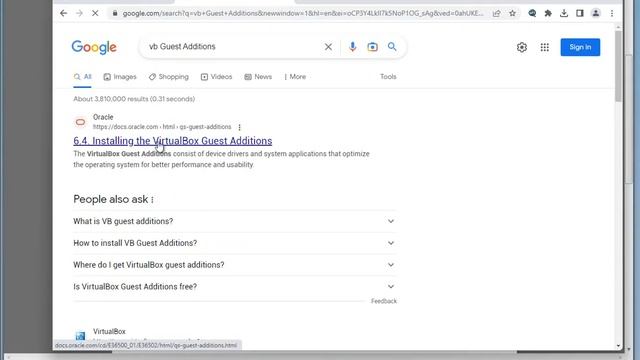
Task: Clear the search box with the X
Action: (x=328, y=47)
